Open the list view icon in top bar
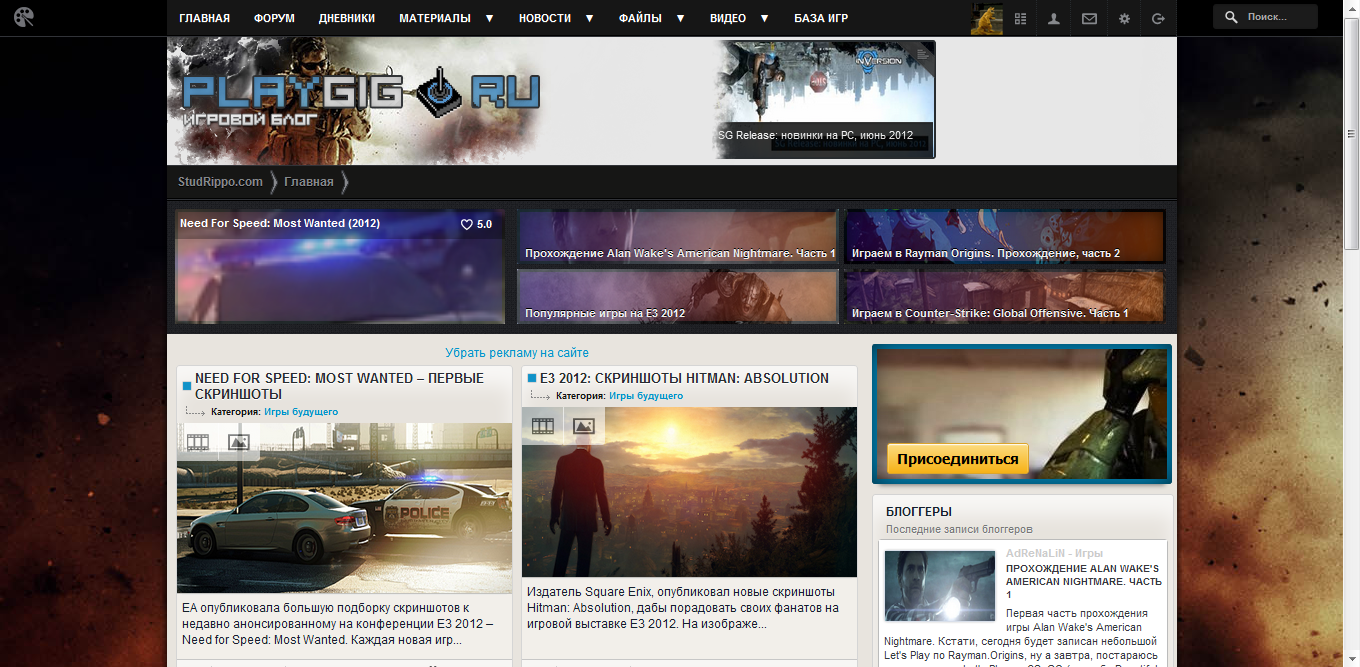1360x667 pixels. pyautogui.click(x=1021, y=18)
